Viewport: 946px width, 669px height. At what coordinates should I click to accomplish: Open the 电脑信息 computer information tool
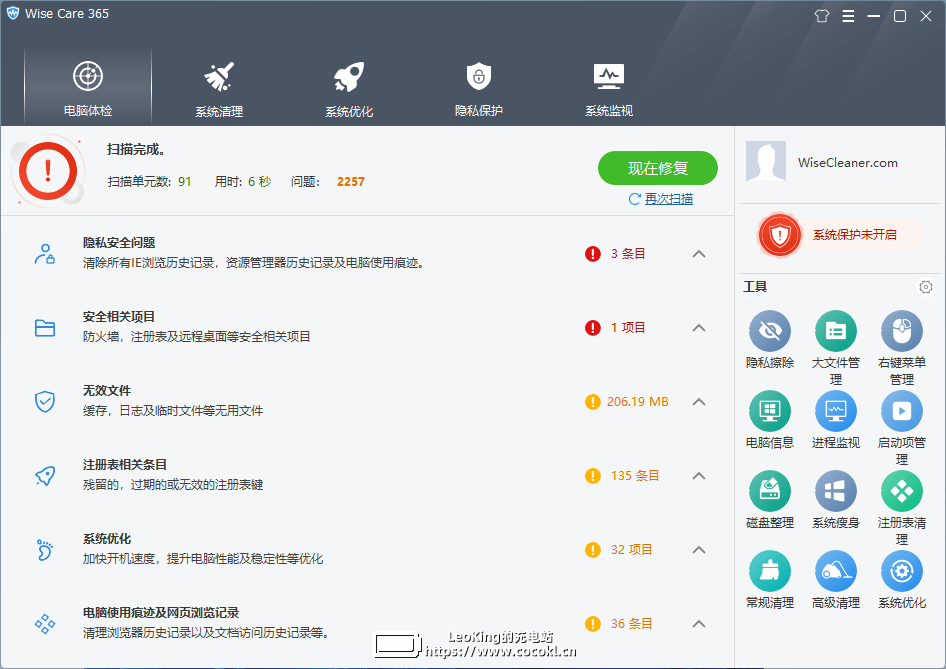tap(769, 411)
